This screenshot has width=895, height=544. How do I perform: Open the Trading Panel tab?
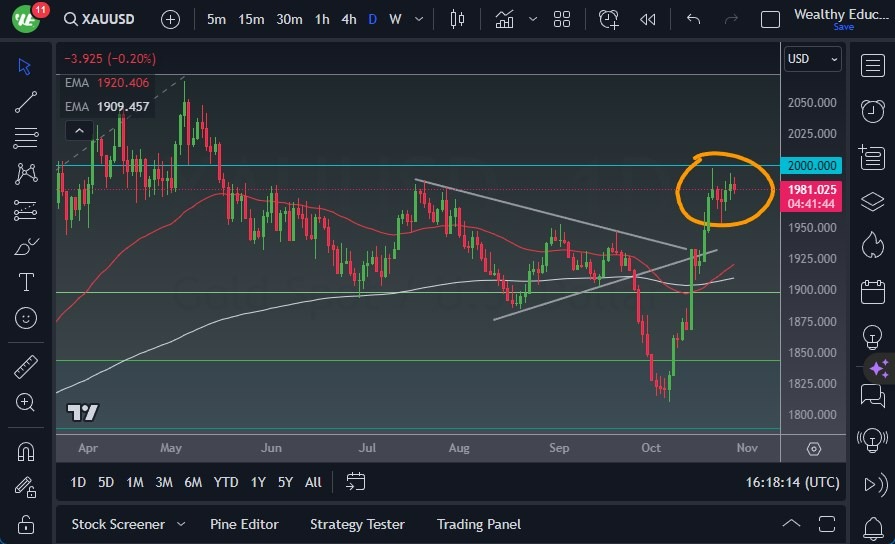[x=479, y=524]
